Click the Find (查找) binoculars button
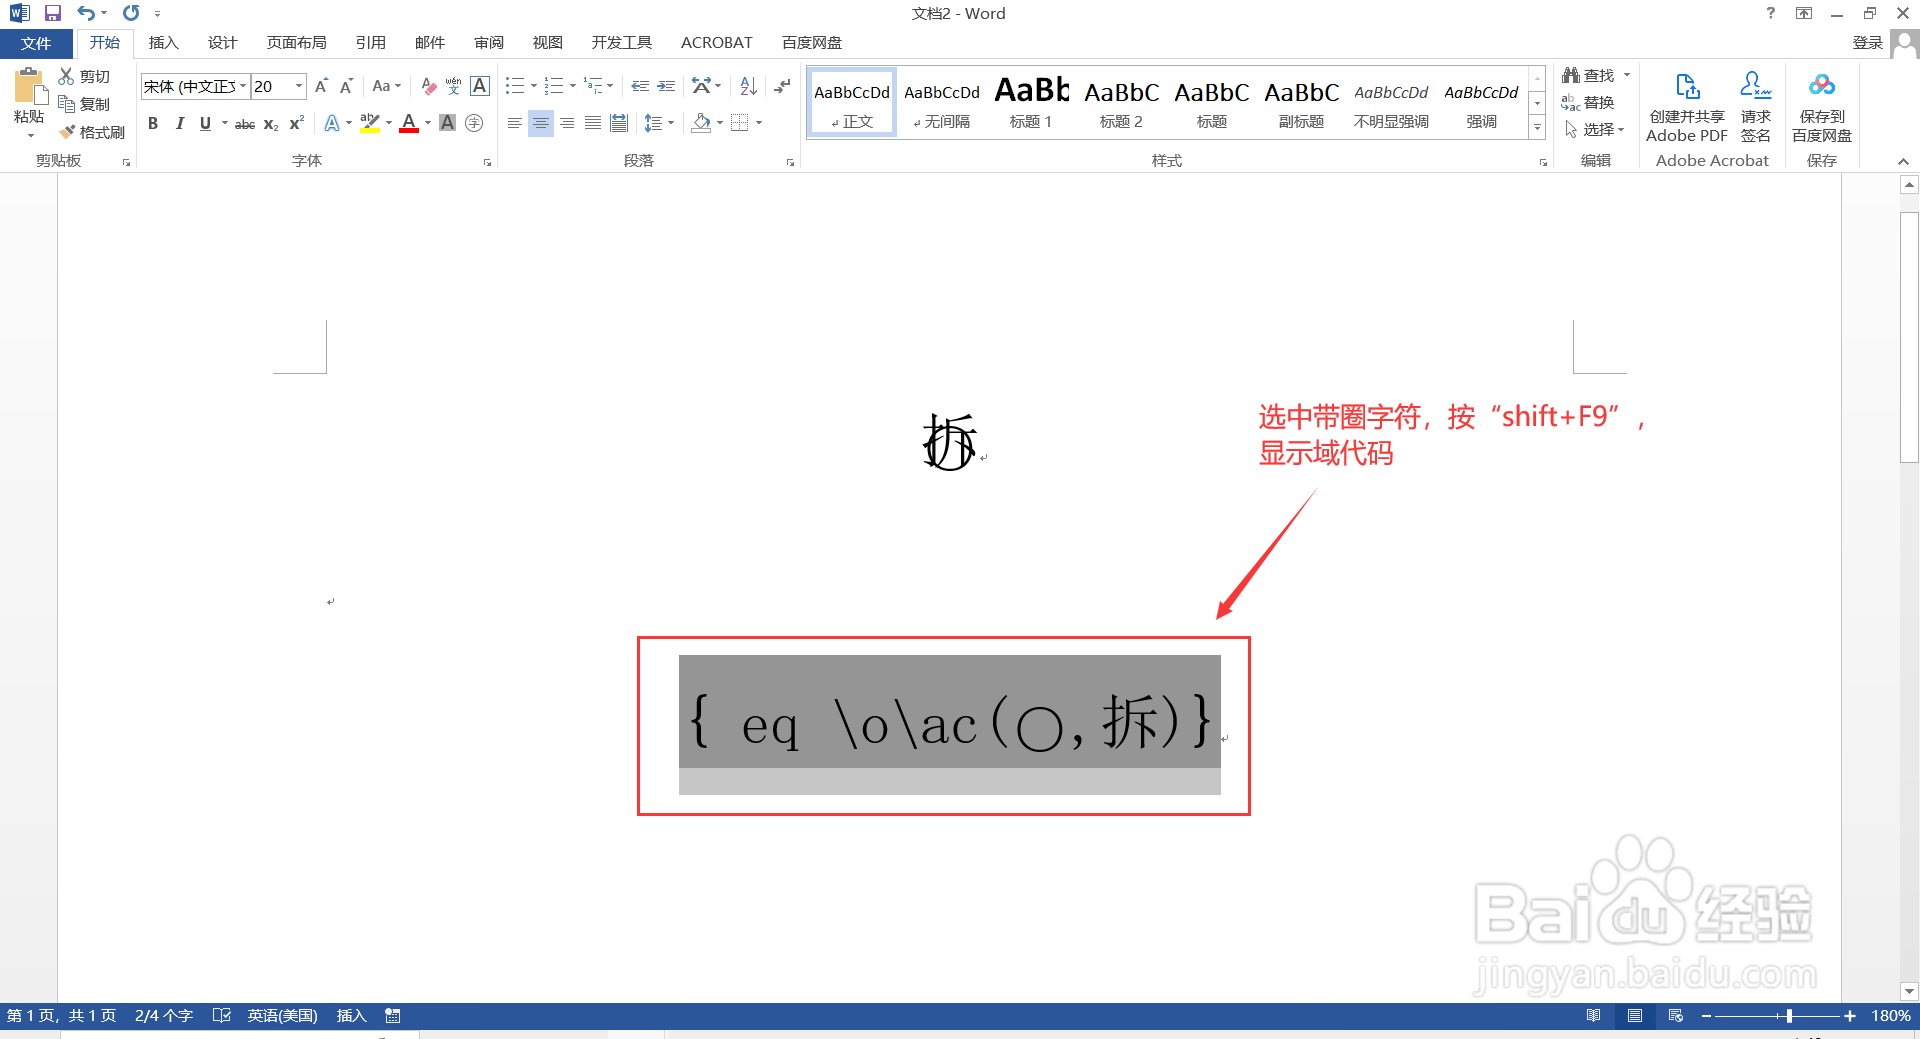The image size is (1920, 1039). (x=1589, y=75)
